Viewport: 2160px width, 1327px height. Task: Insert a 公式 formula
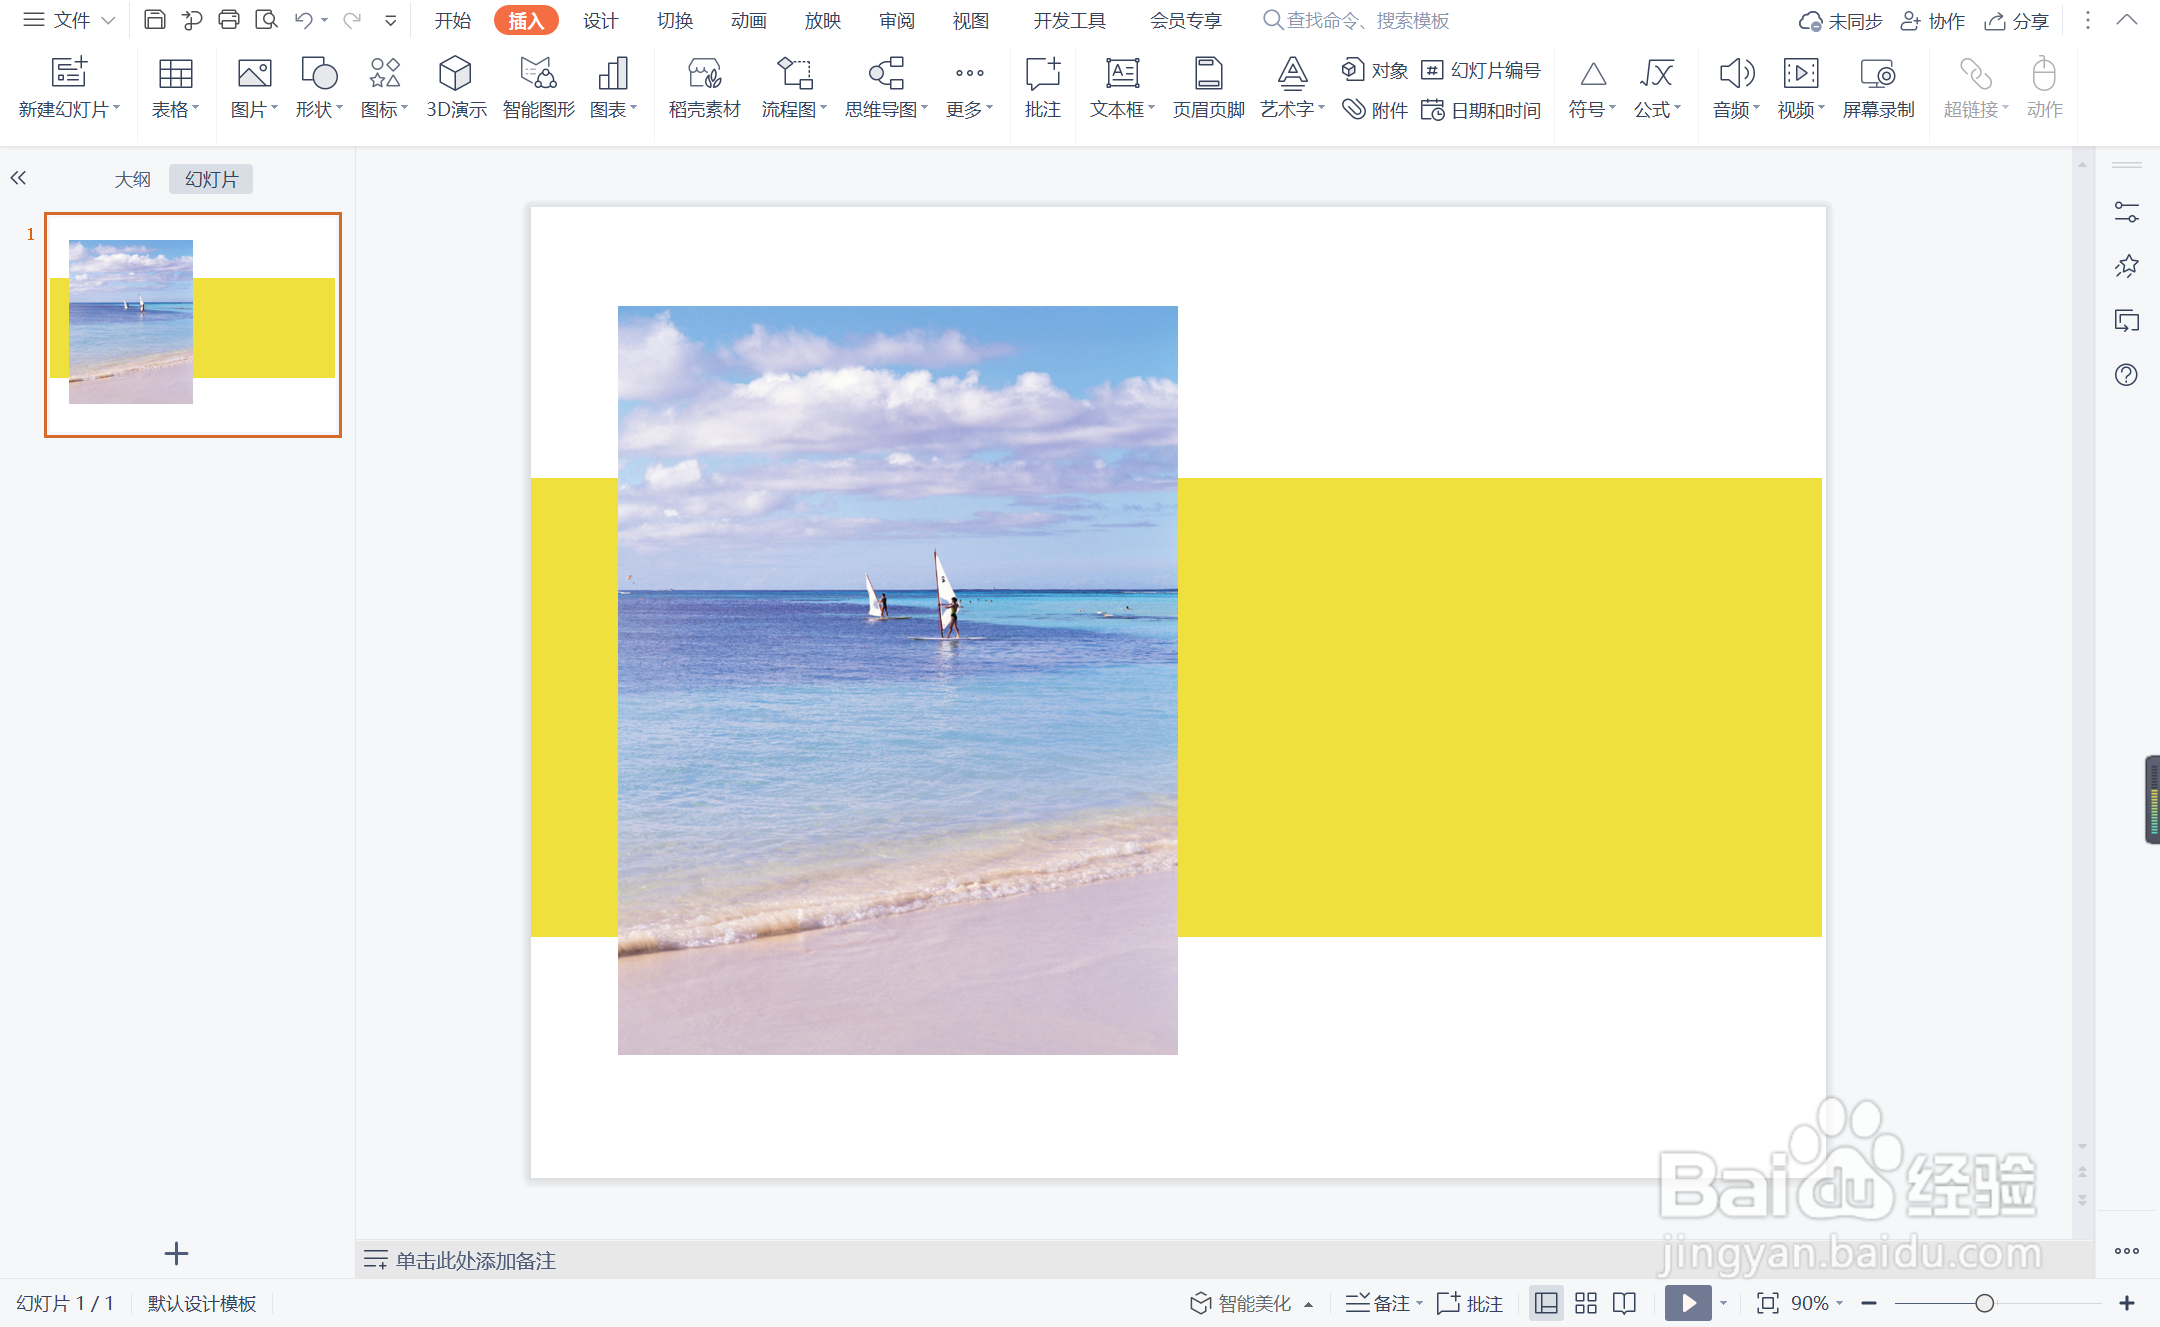coord(1657,88)
